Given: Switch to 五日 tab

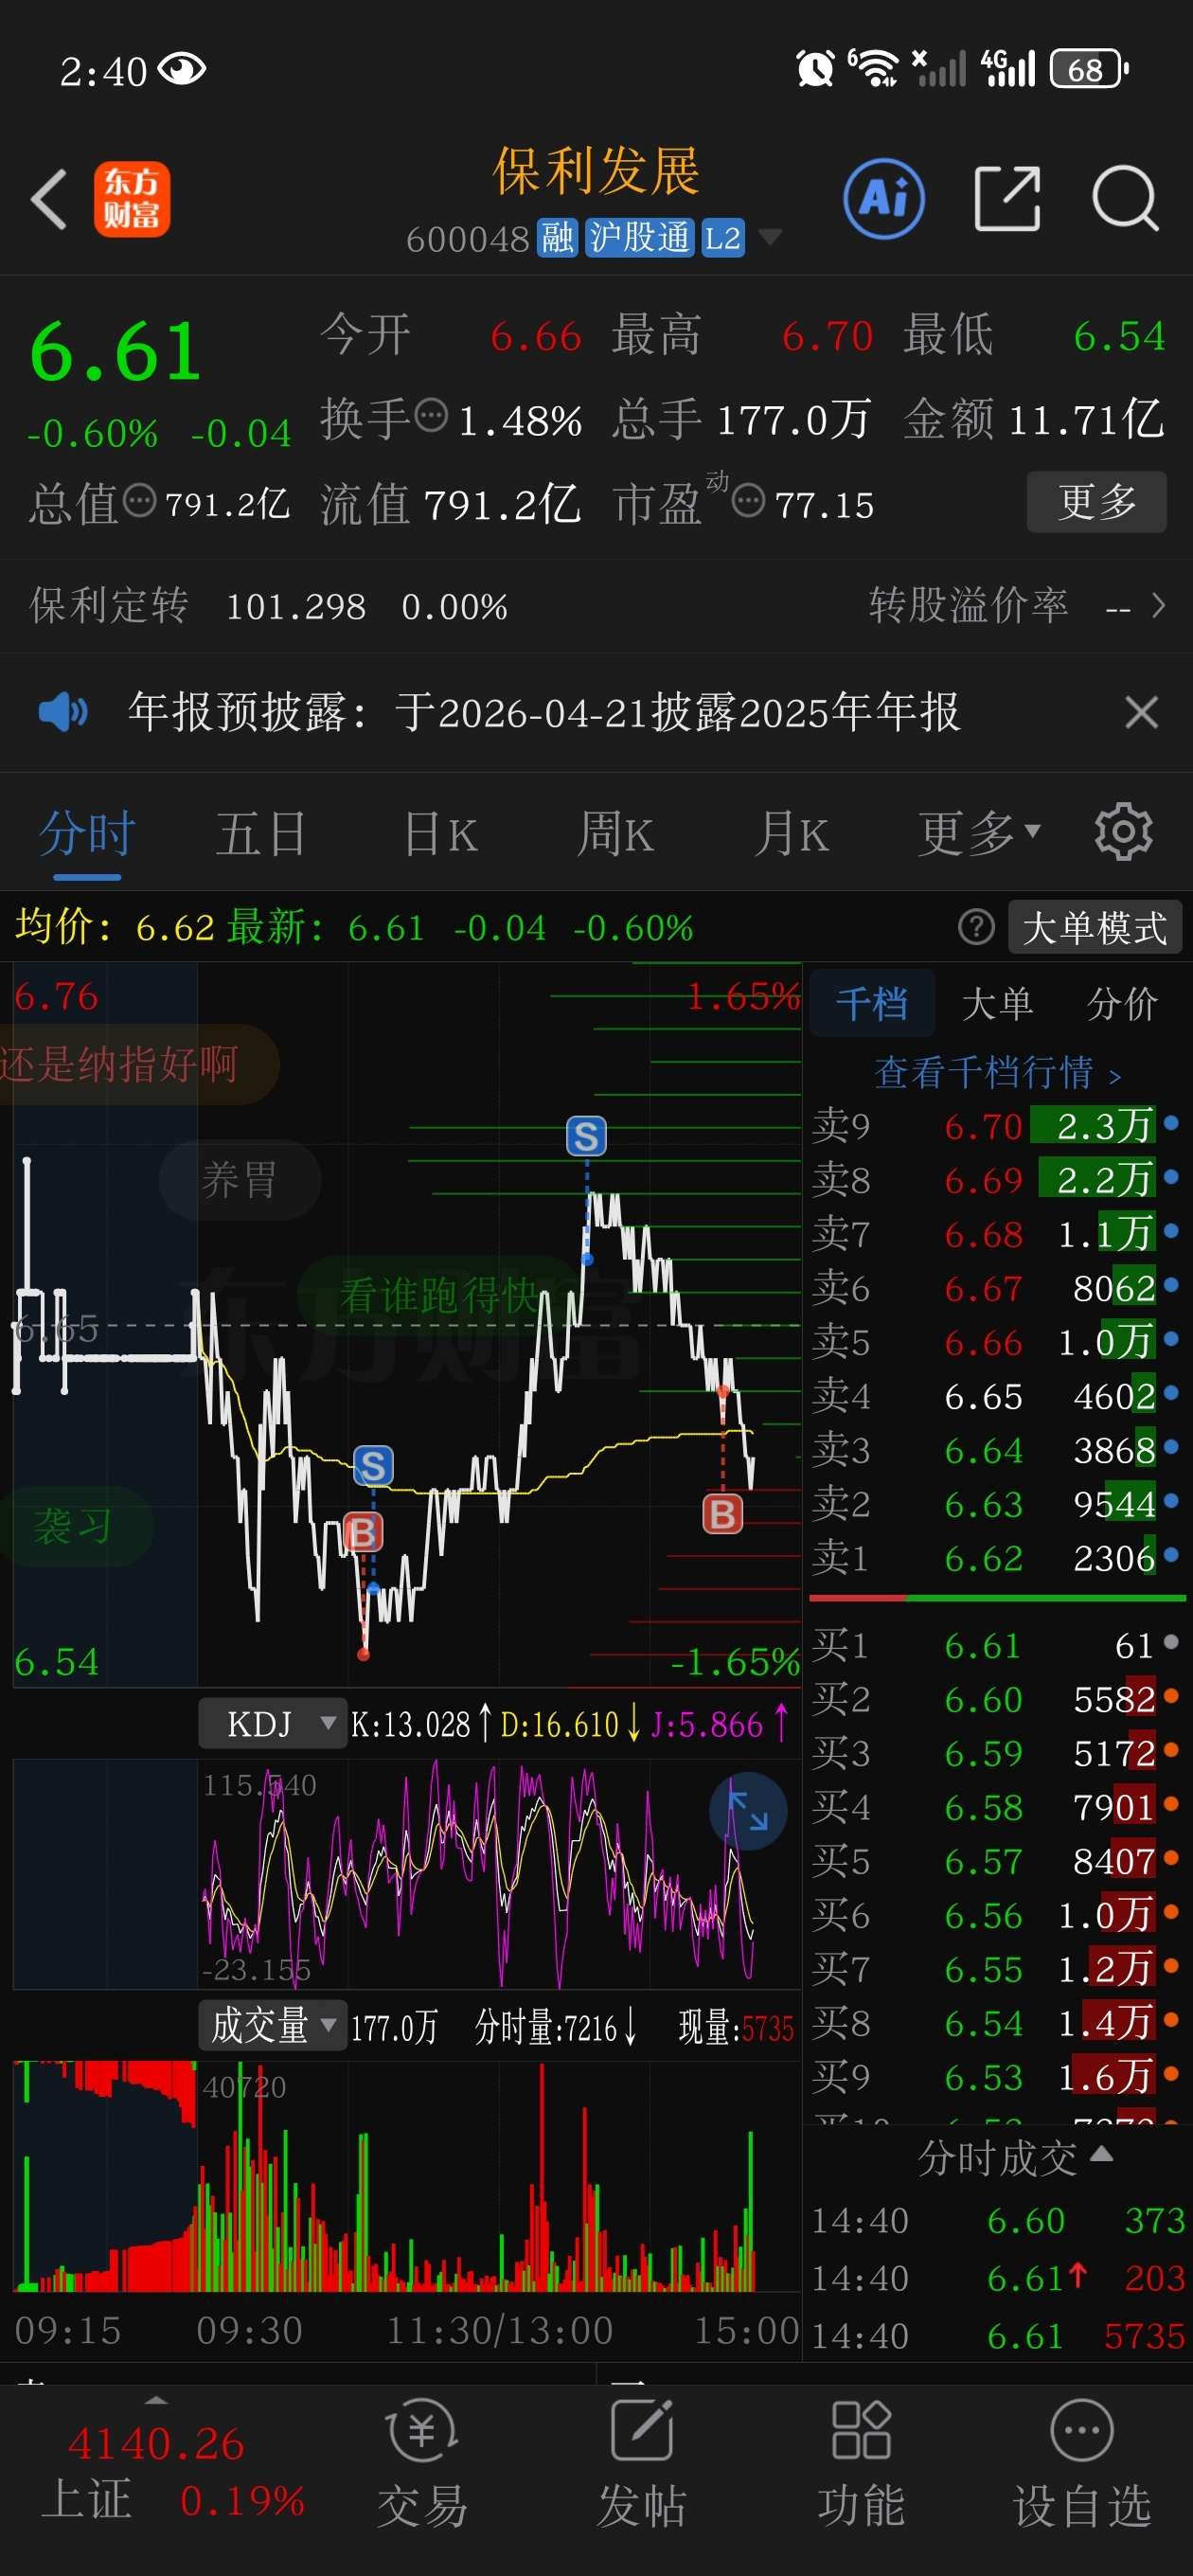Looking at the screenshot, I should coord(261,832).
